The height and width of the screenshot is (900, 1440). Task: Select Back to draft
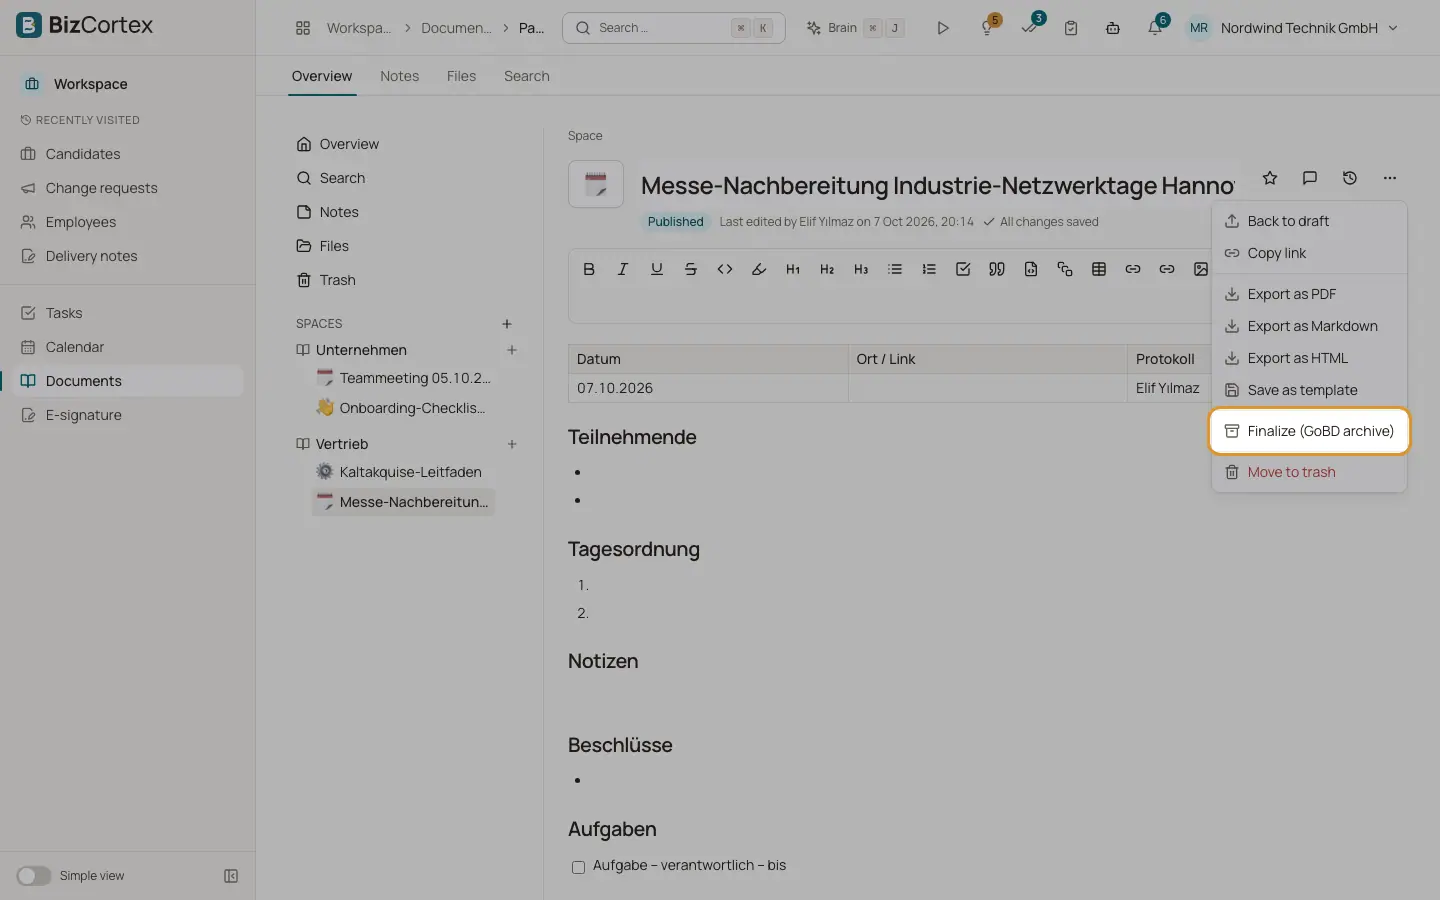pos(1309,221)
